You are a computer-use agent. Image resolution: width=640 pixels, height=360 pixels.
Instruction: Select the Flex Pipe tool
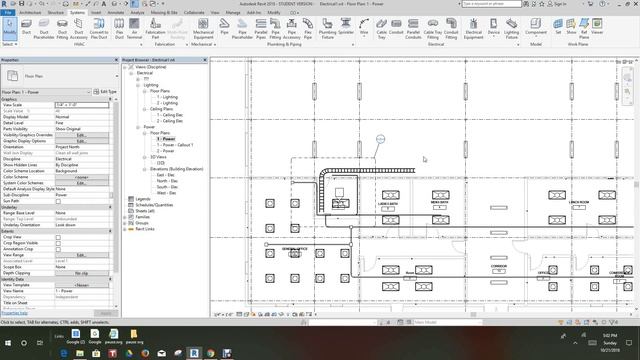(308, 29)
